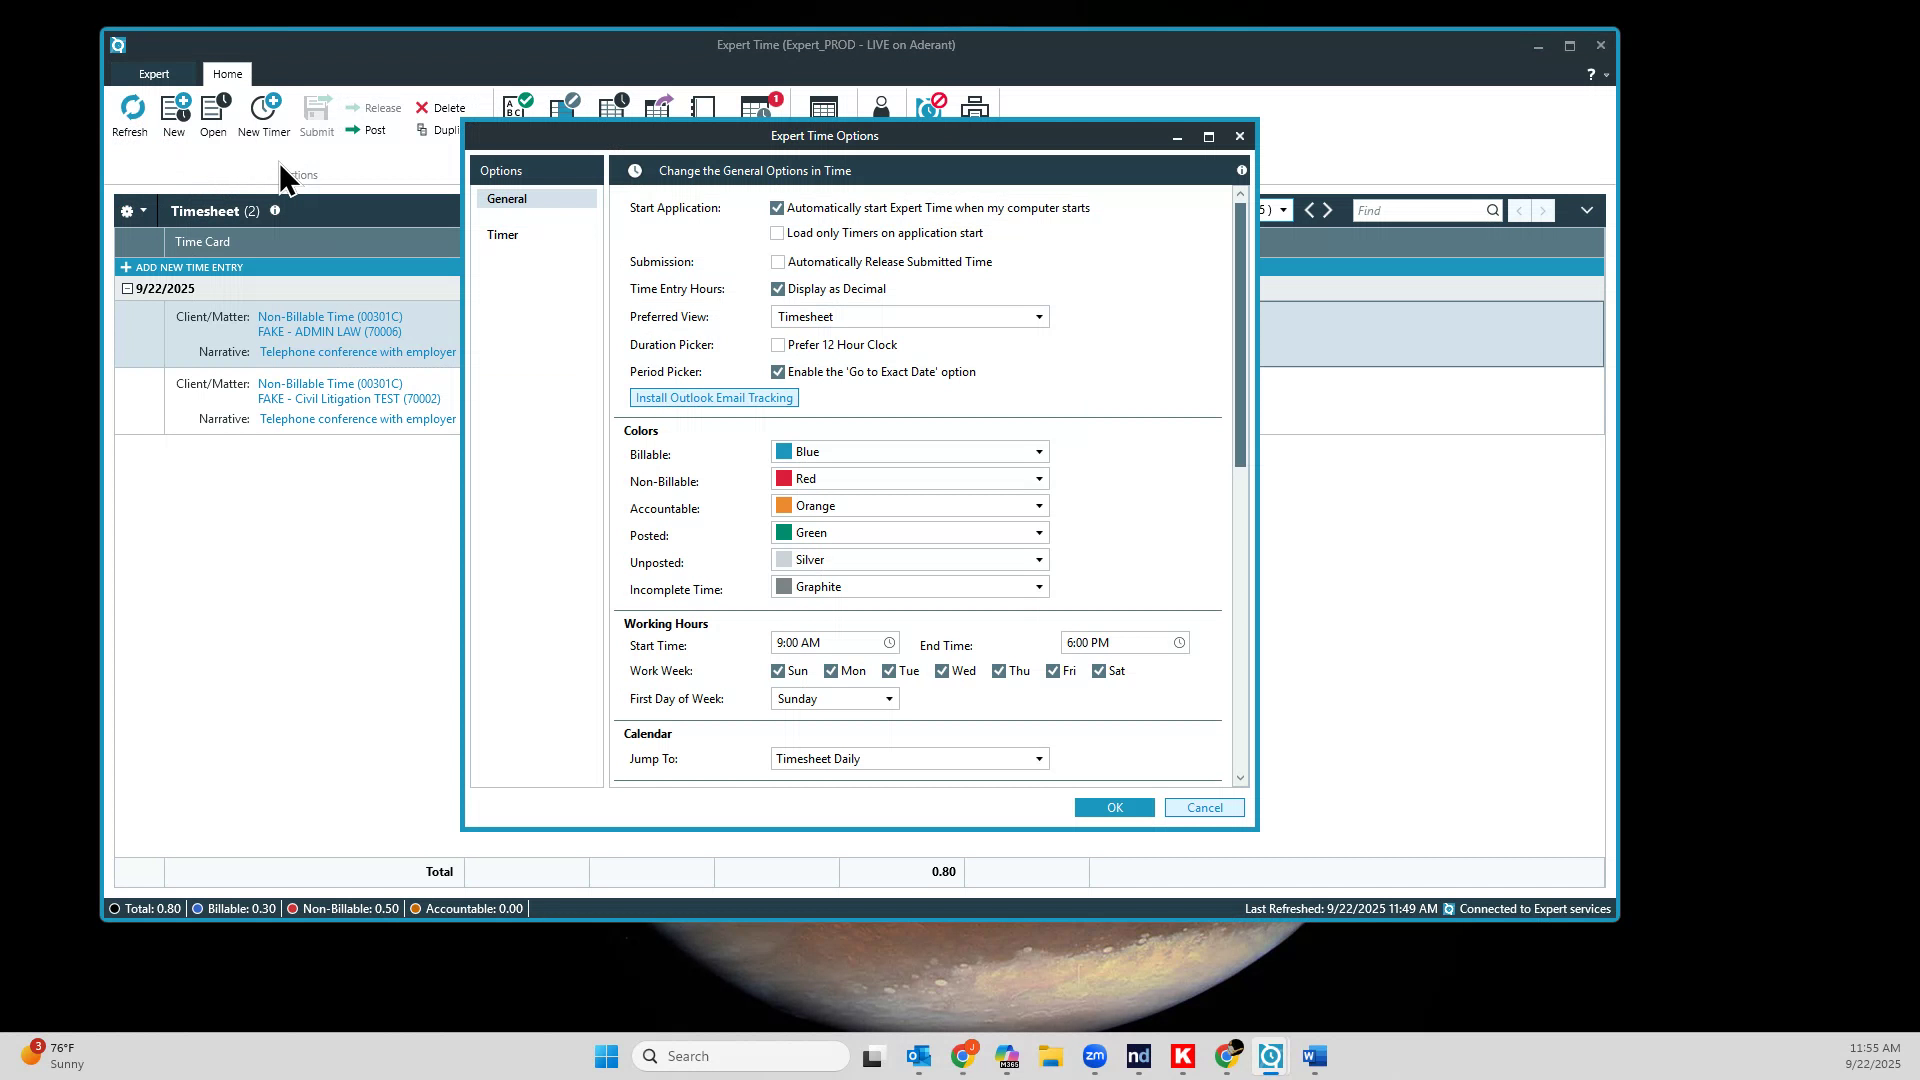The image size is (1920, 1080).
Task: Click inside the Find search field
Action: pyautogui.click(x=1420, y=210)
